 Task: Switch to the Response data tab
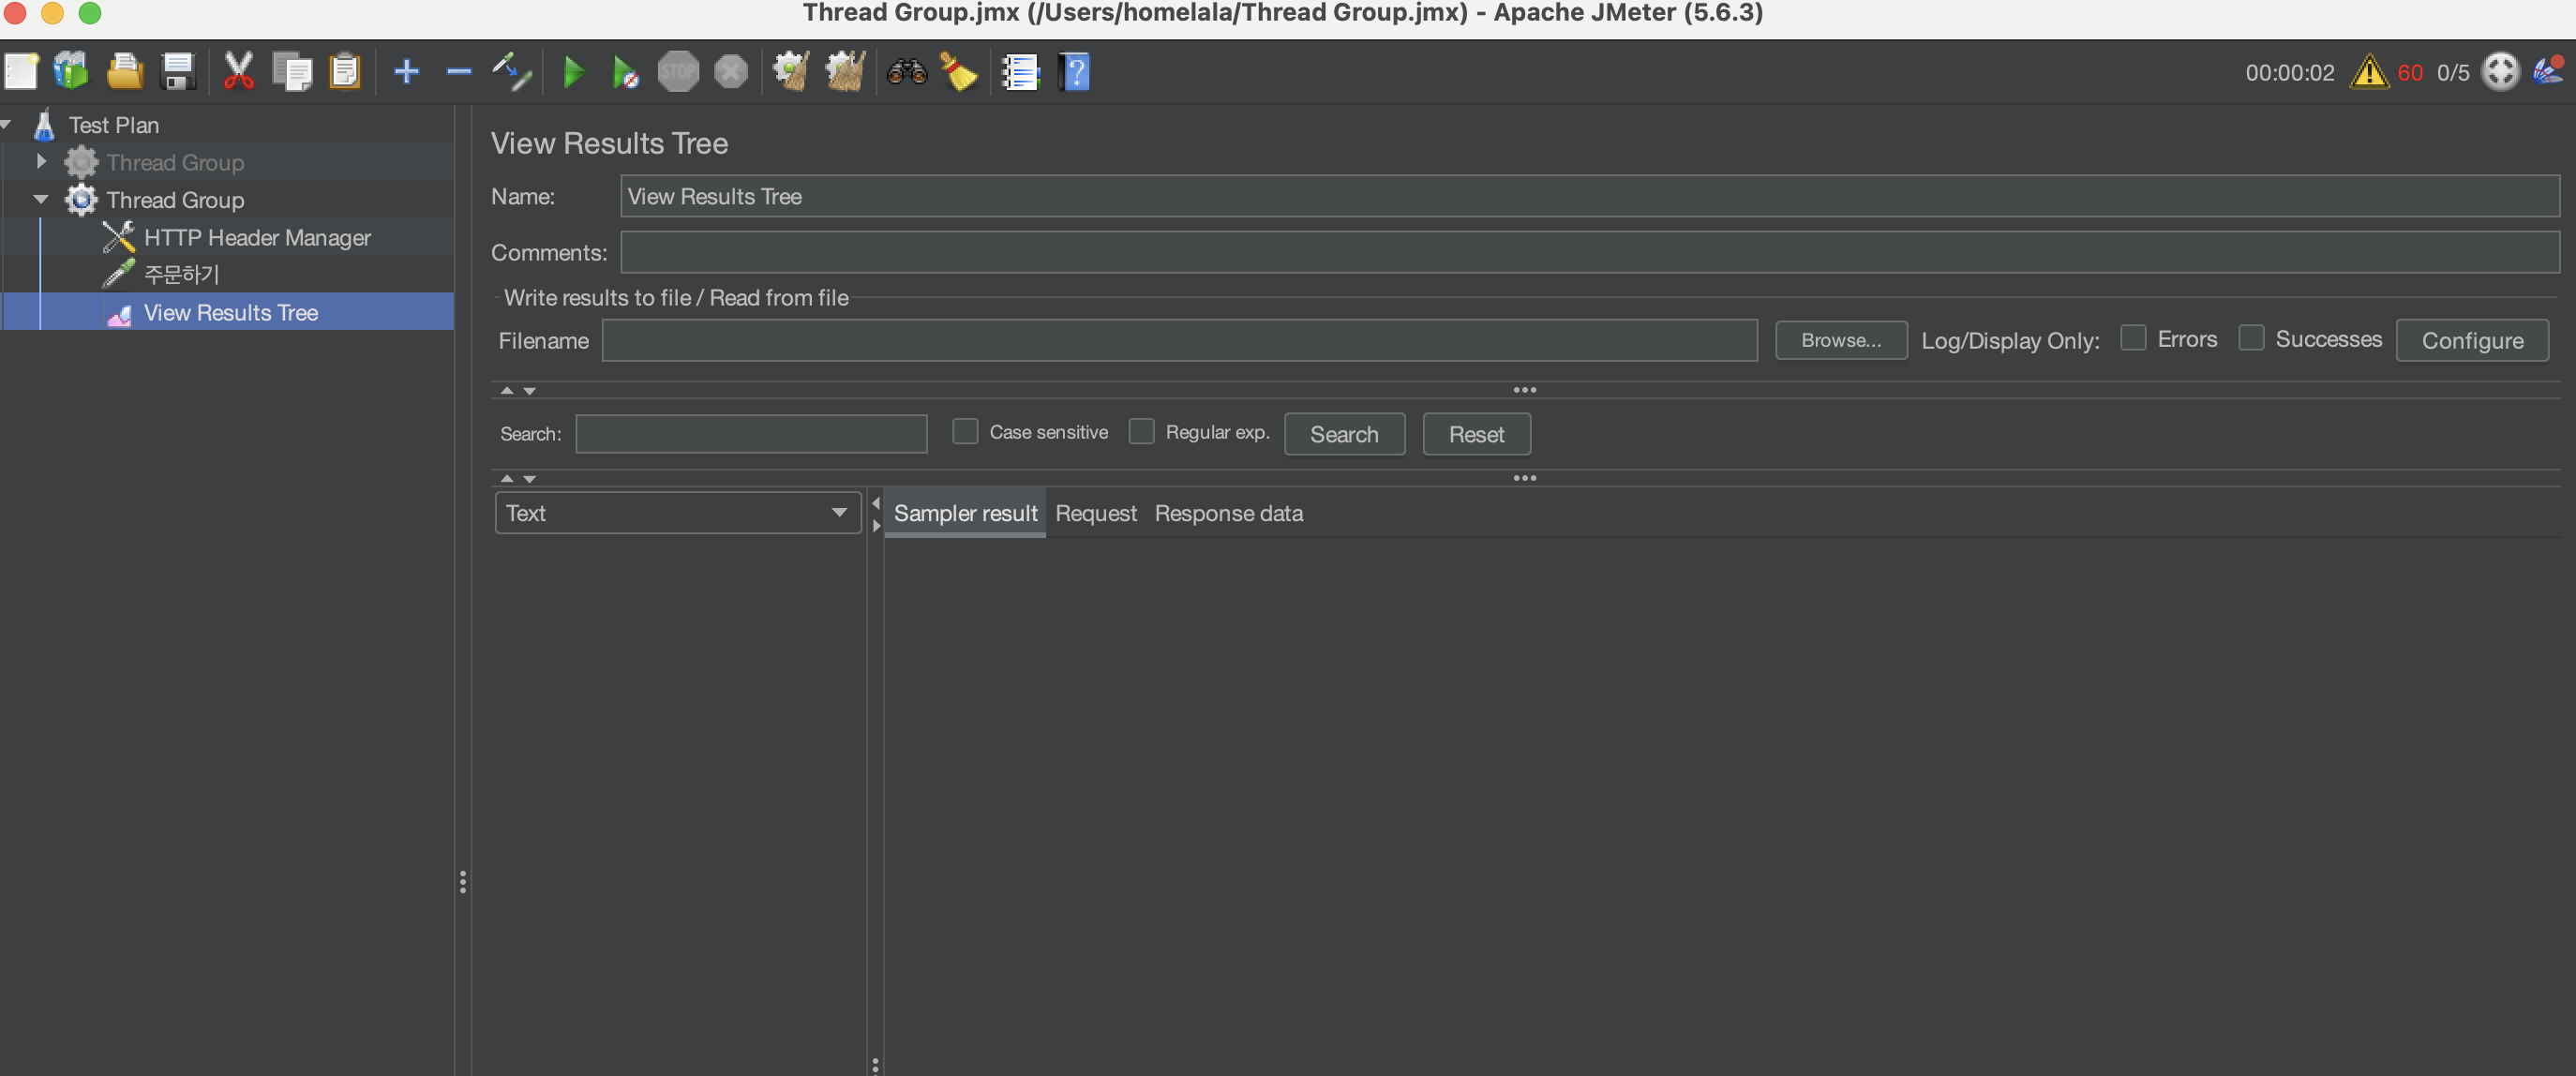(1228, 513)
